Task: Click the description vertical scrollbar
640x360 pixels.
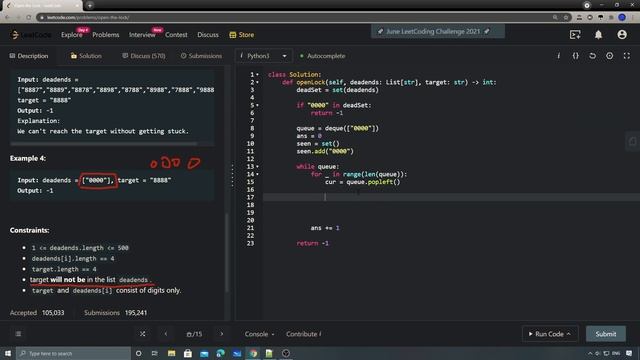Action: coord(227,253)
